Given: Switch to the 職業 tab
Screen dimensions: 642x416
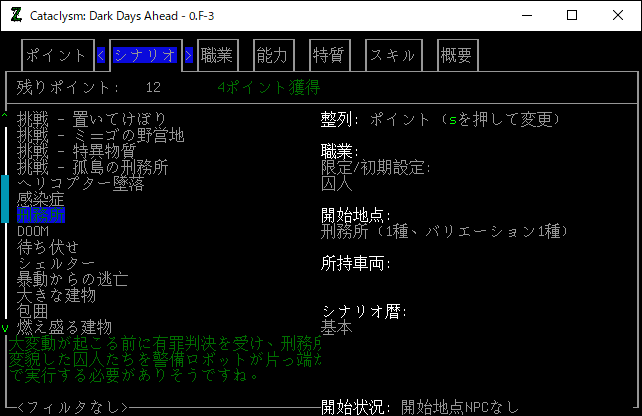Looking at the screenshot, I should (x=217, y=56).
